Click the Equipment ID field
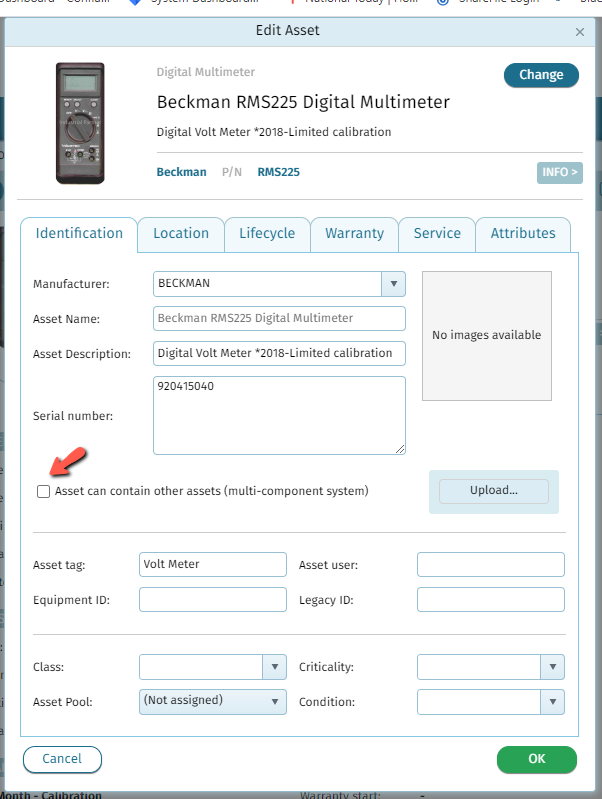The height and width of the screenshot is (799, 602). 213,600
